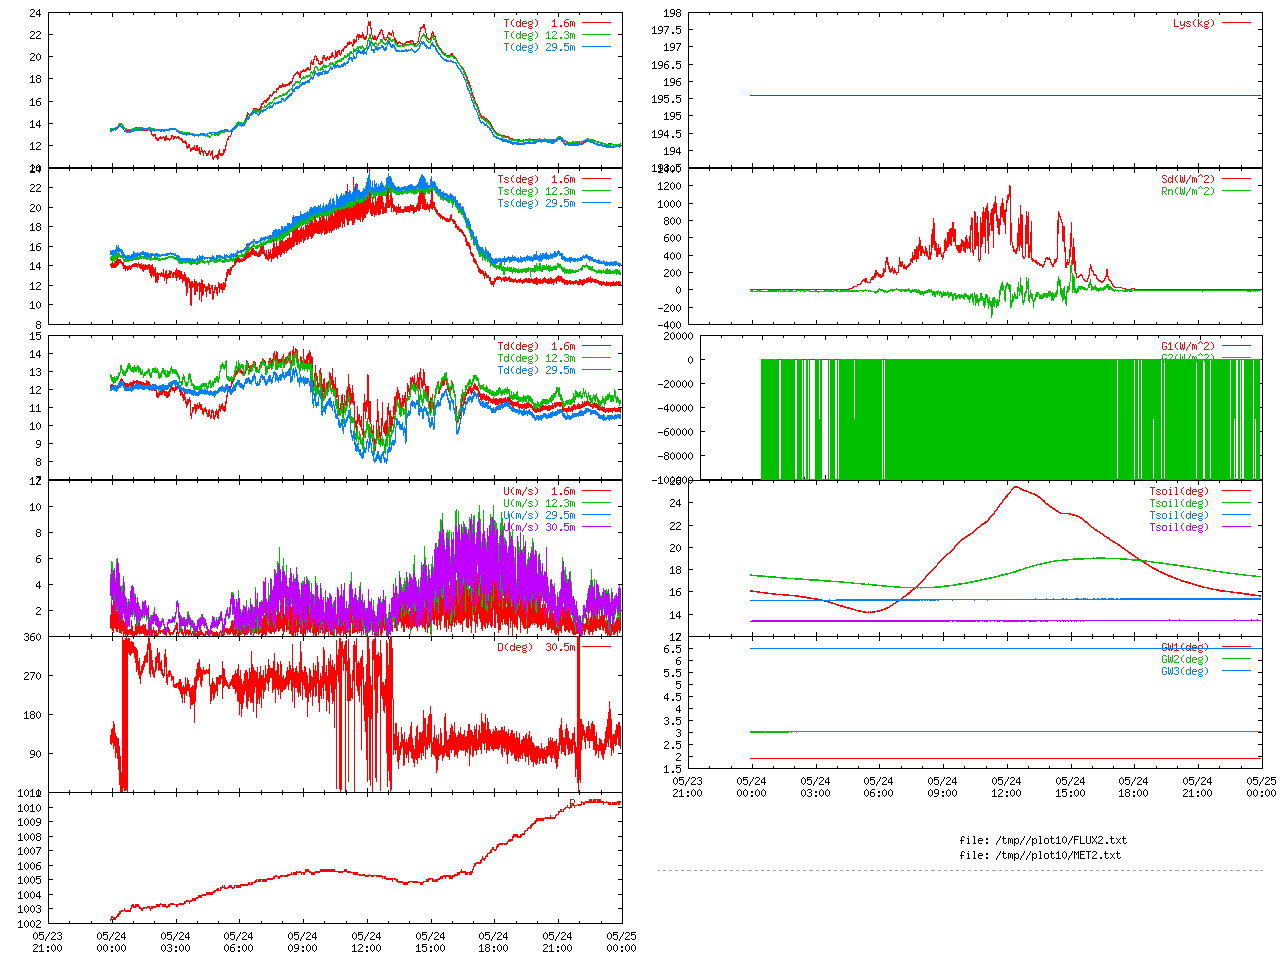
Task: Click the 'T(deg) 1.6m' legend label
Action: coord(540,23)
